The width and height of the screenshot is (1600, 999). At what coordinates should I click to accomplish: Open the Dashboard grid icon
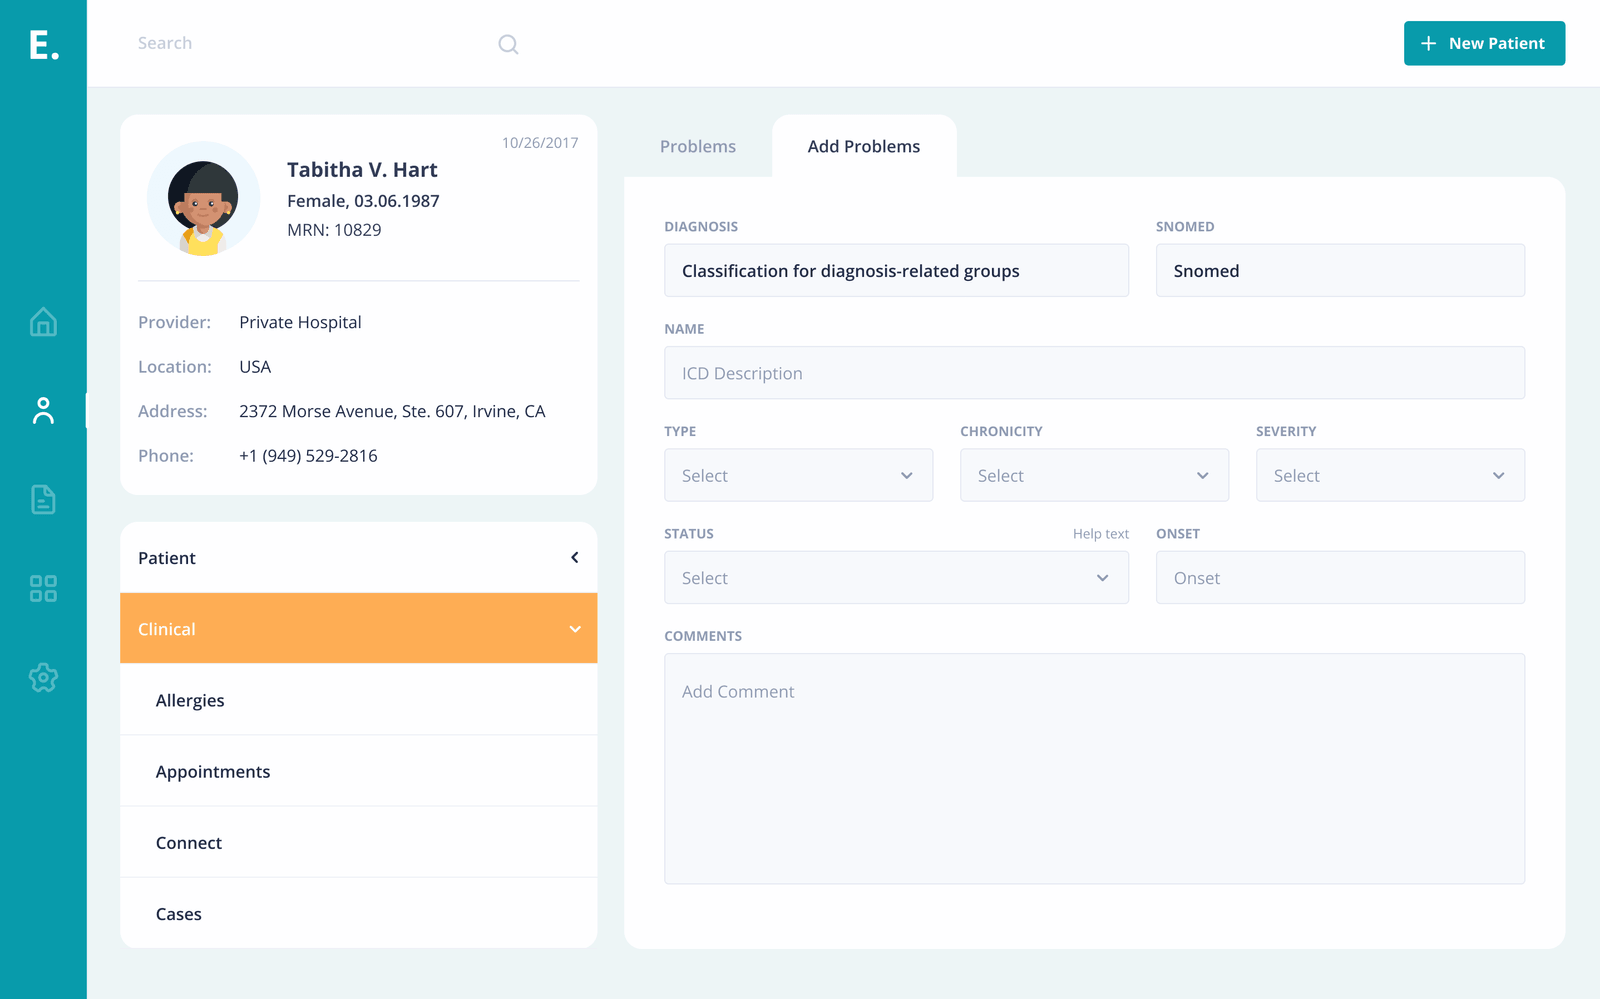43,588
